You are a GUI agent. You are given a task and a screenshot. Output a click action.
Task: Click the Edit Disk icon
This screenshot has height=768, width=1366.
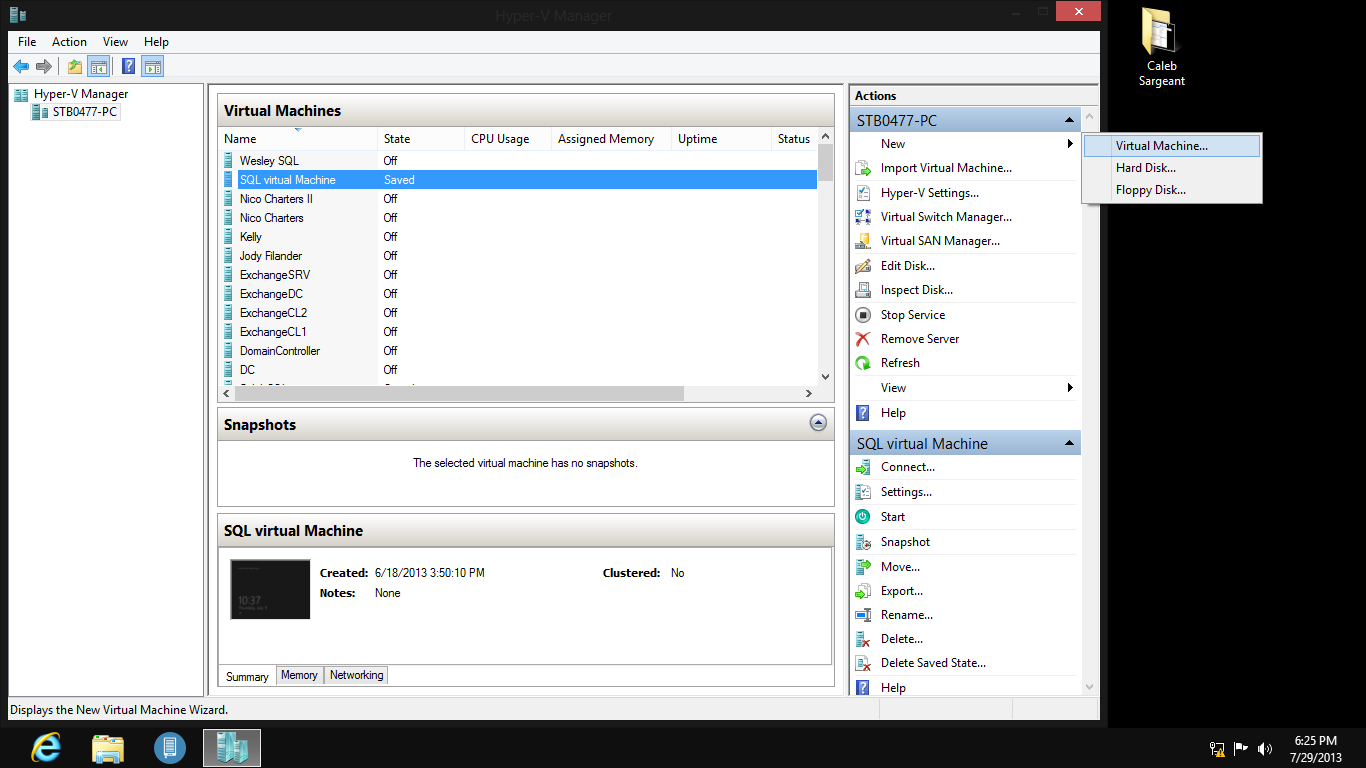click(863, 266)
